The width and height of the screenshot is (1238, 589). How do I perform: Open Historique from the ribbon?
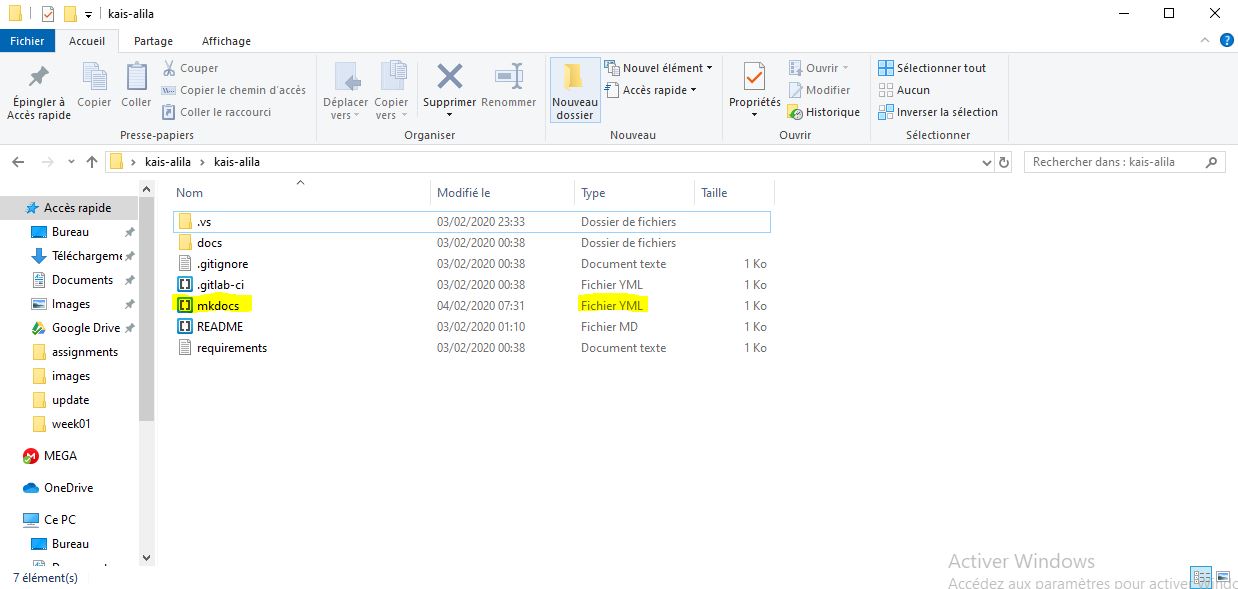point(823,112)
